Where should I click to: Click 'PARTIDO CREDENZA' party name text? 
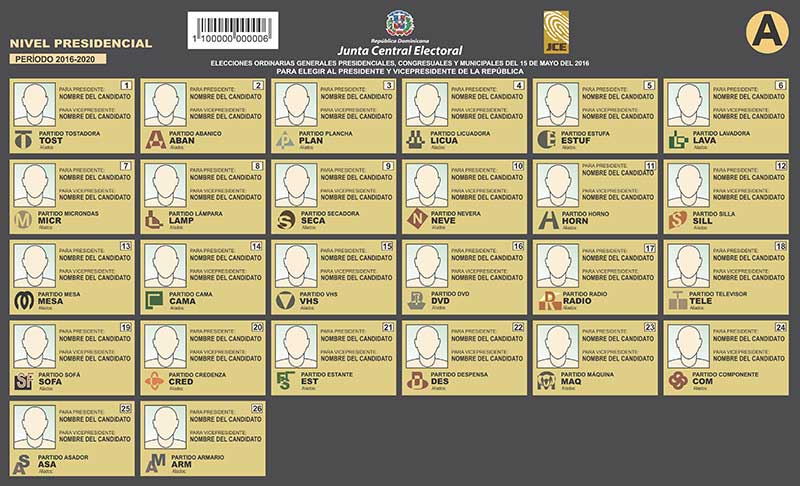tap(197, 375)
